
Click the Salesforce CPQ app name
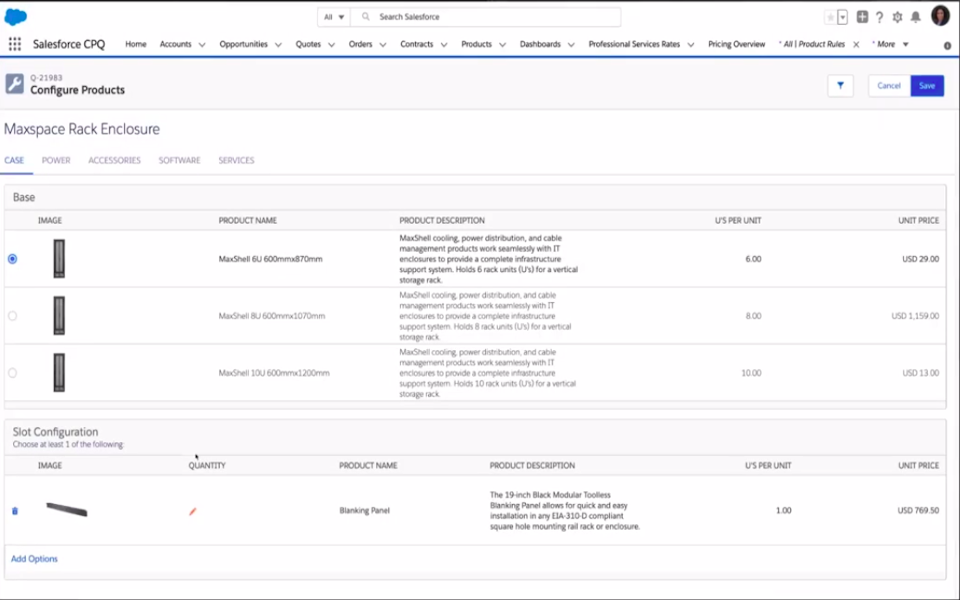[x=69, y=44]
